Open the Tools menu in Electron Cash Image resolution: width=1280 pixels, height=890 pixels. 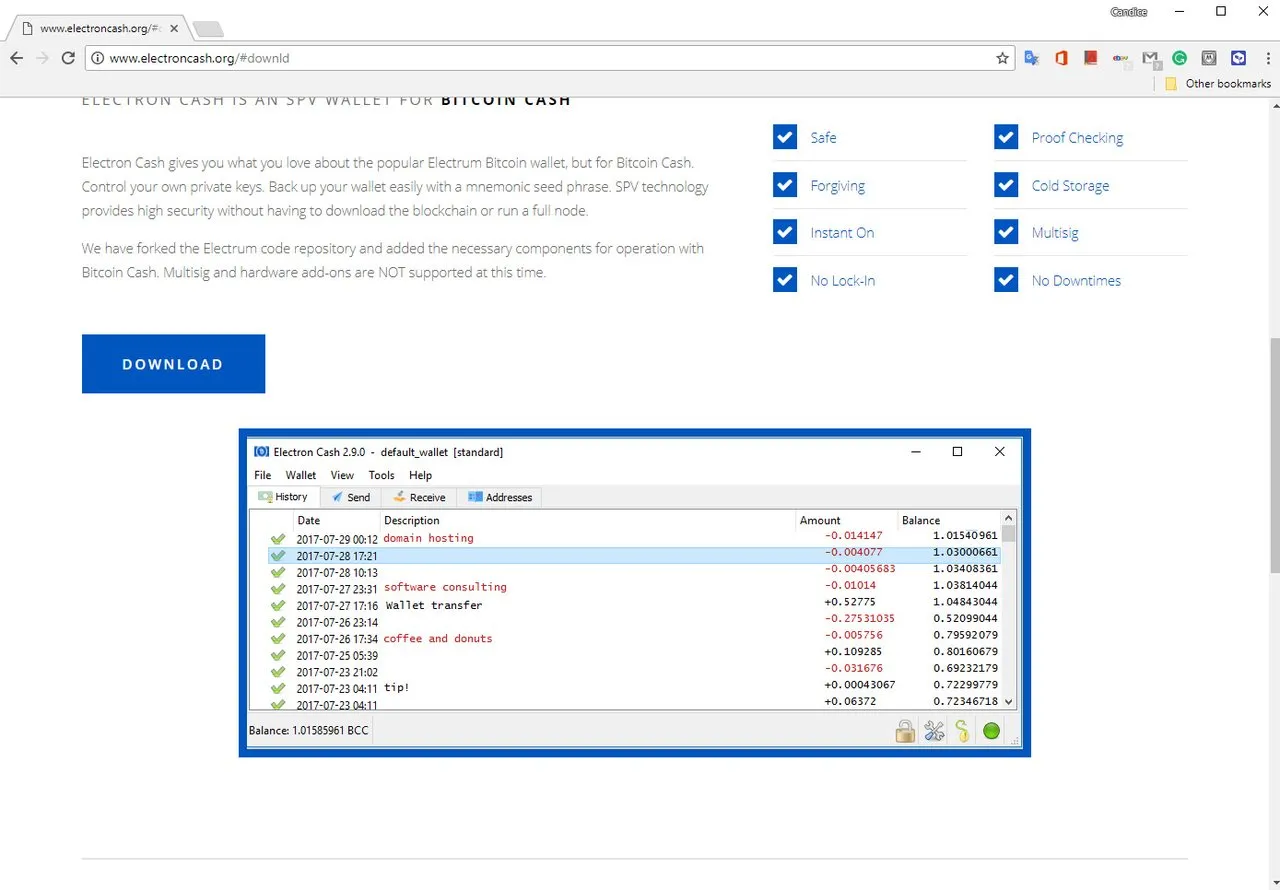click(381, 475)
